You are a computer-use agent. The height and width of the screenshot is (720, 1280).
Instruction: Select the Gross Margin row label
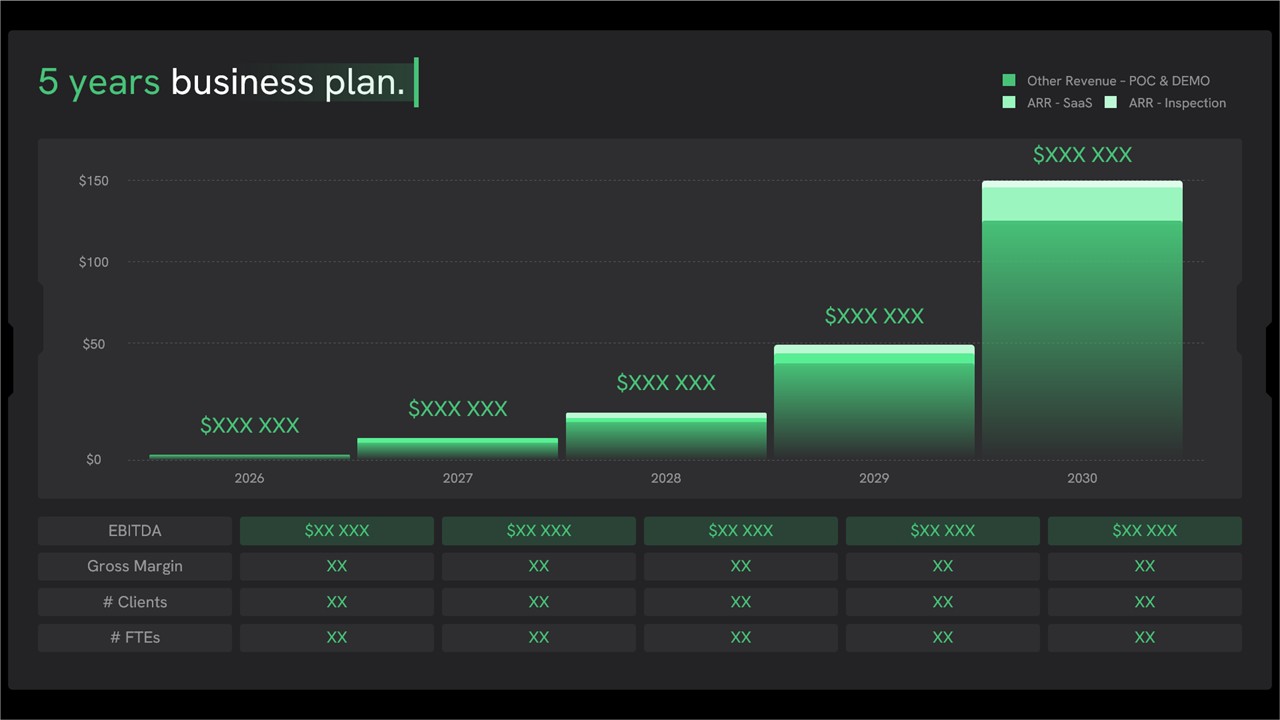pos(135,566)
